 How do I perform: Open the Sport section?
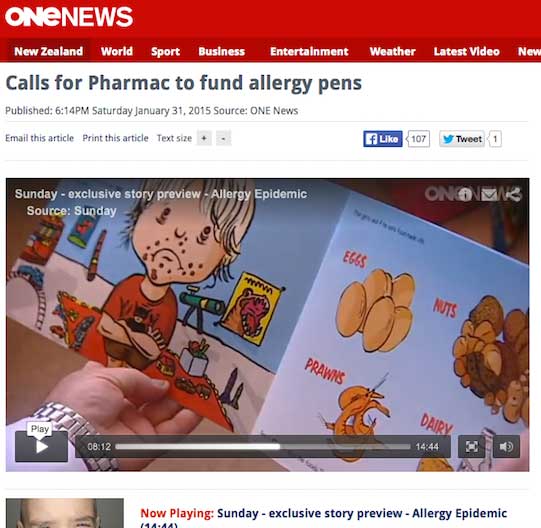[165, 51]
